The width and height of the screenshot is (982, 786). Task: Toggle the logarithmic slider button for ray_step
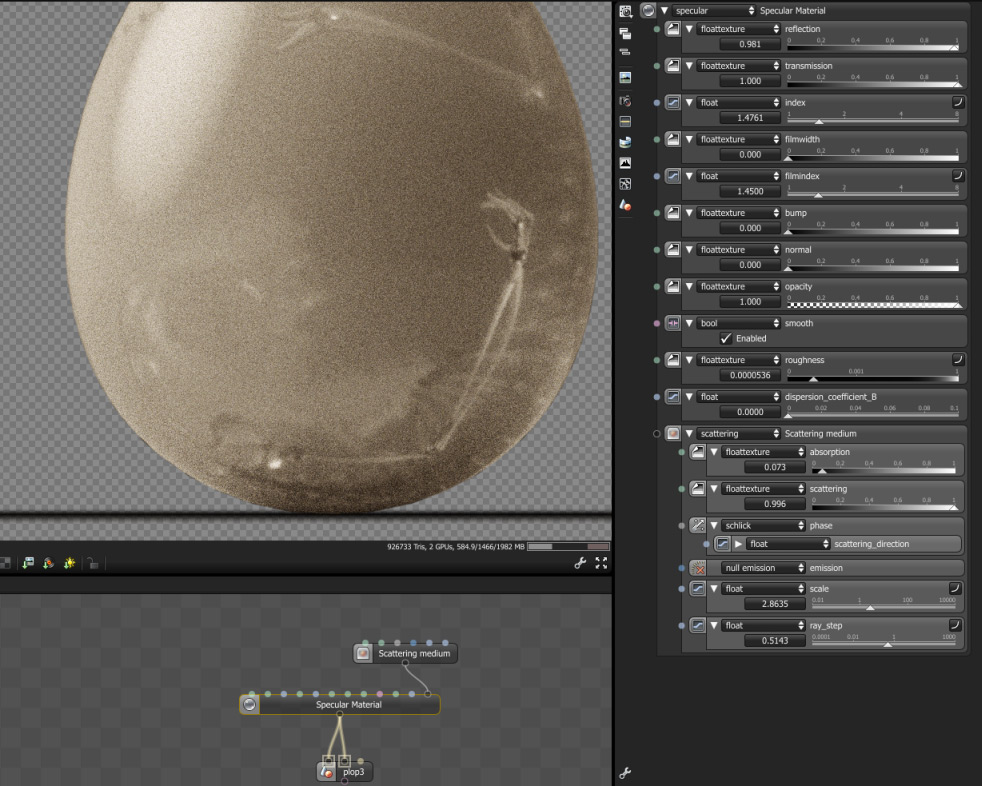click(x=955, y=624)
